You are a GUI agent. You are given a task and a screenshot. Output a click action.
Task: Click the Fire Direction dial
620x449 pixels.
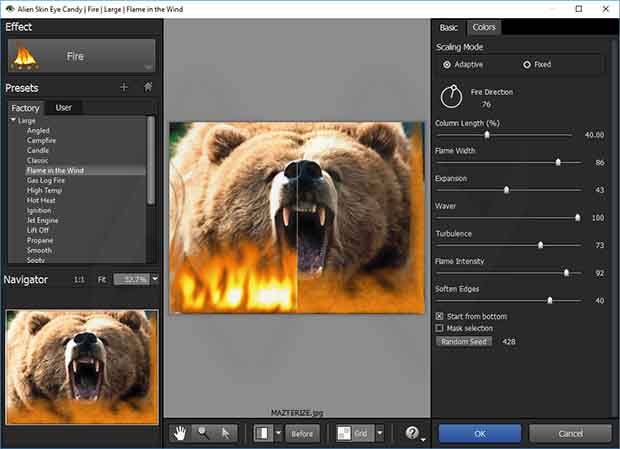(x=451, y=98)
